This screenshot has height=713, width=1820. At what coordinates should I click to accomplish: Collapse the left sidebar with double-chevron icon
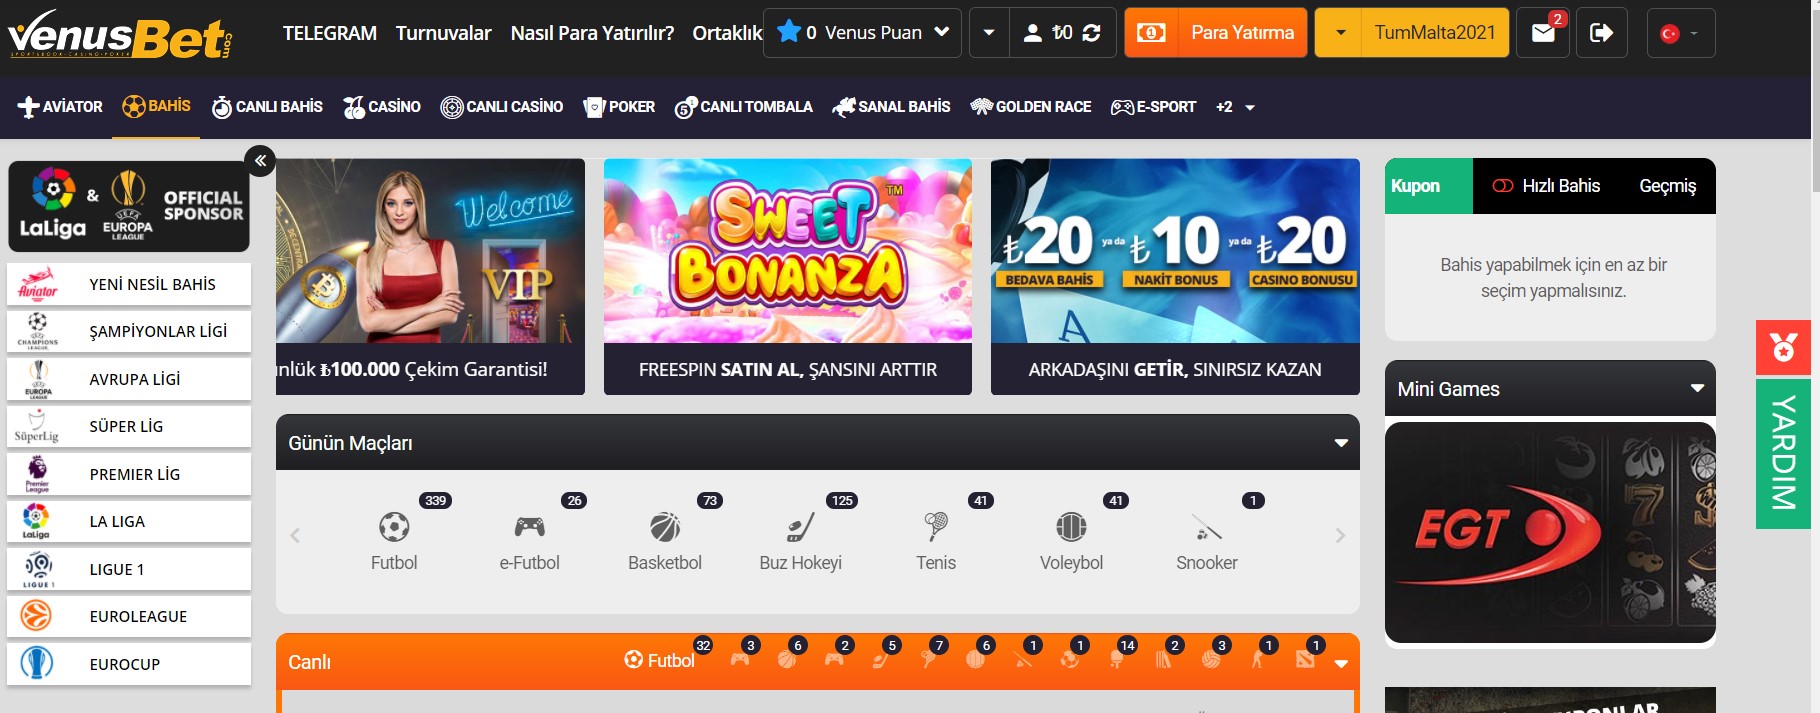(260, 160)
